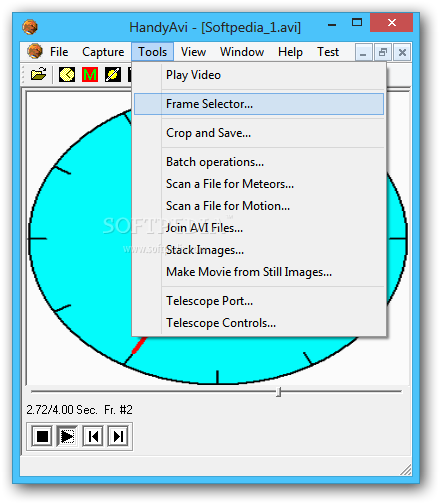
Task: Click the window resize grip corner
Action: point(405,469)
